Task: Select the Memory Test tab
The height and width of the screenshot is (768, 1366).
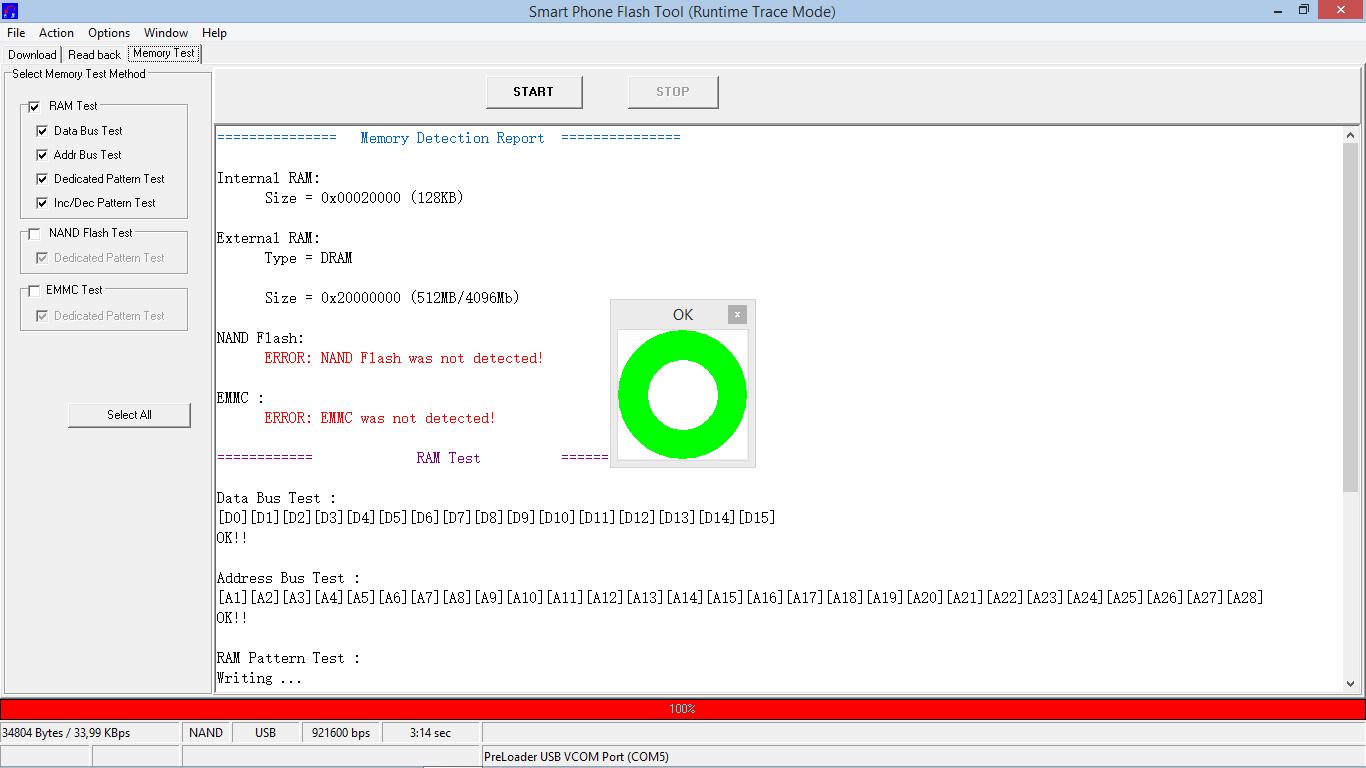Action: [x=165, y=53]
